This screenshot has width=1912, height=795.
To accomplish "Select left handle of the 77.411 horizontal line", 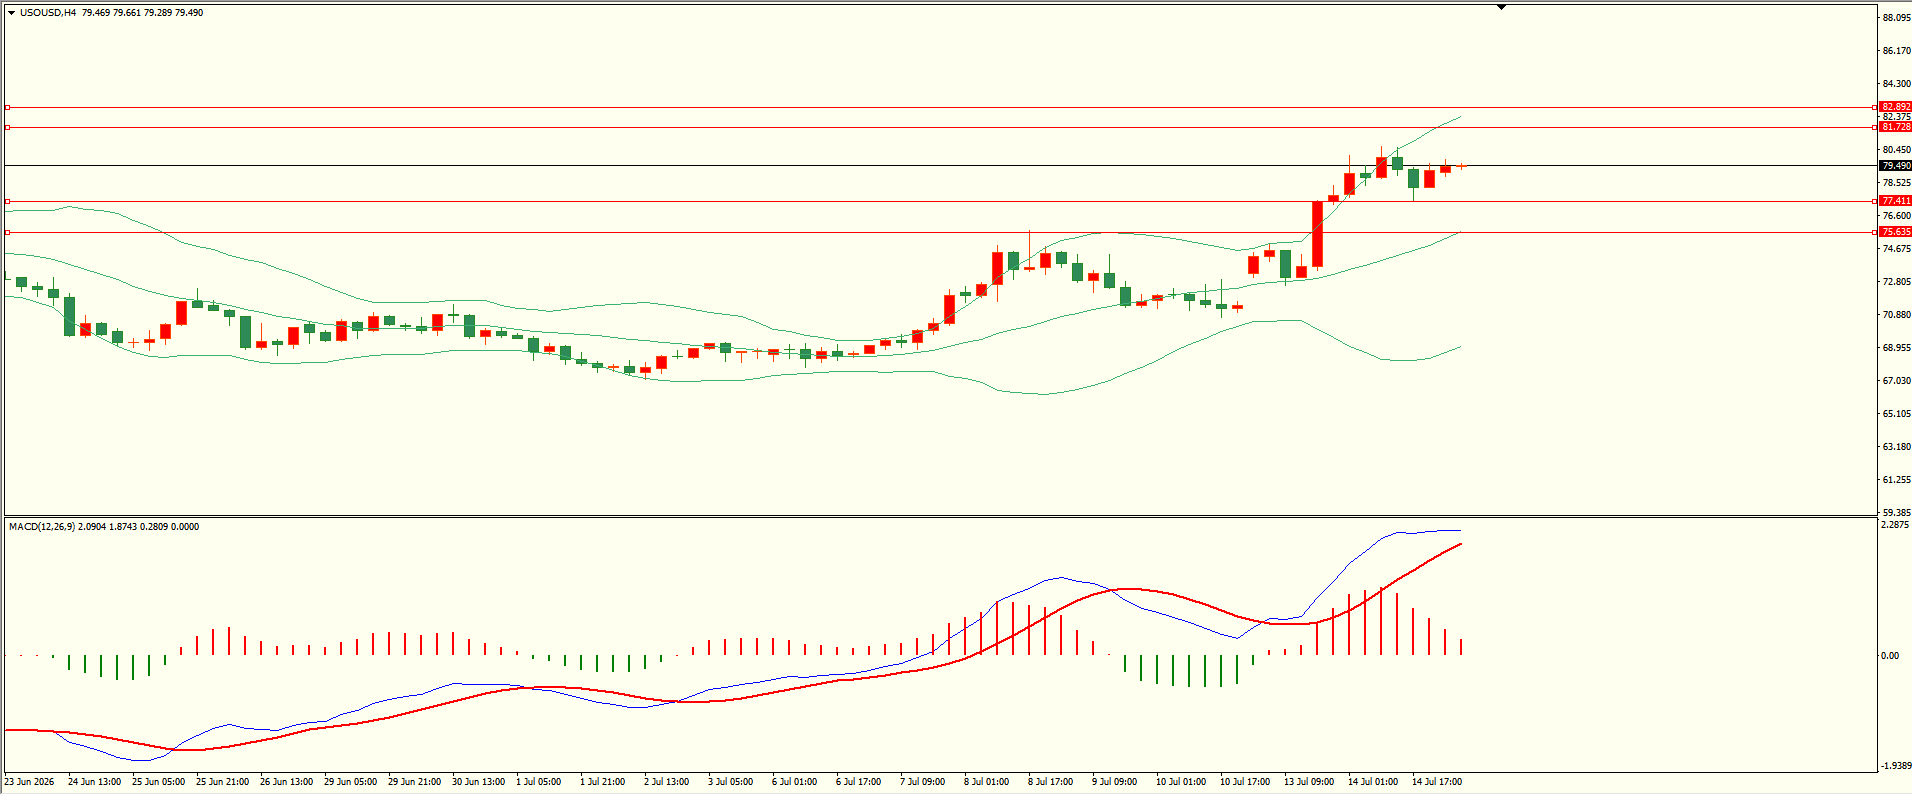I will [8, 201].
